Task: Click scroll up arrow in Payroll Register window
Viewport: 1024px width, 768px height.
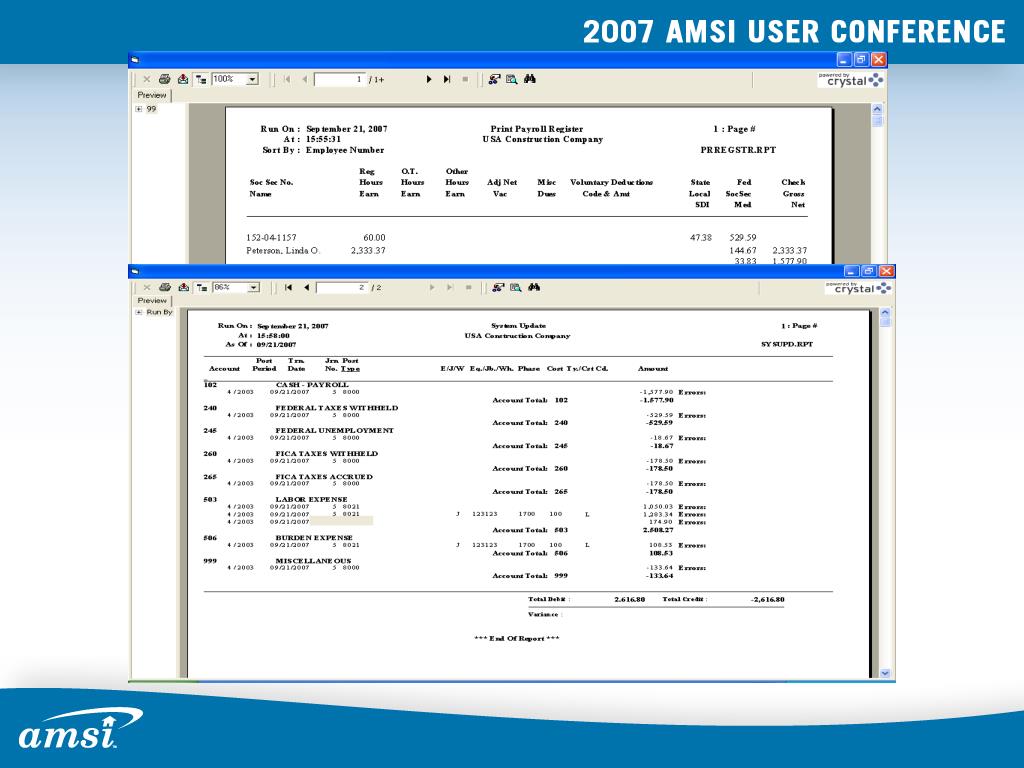Action: click(877, 109)
